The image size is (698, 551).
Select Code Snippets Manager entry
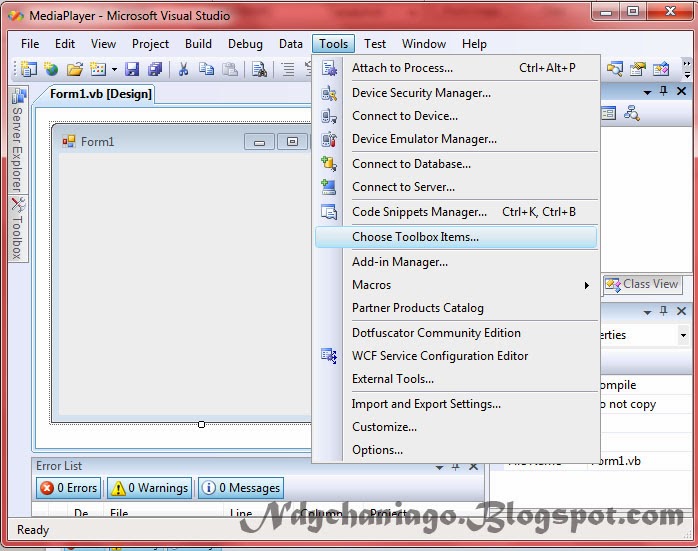pyautogui.click(x=456, y=212)
